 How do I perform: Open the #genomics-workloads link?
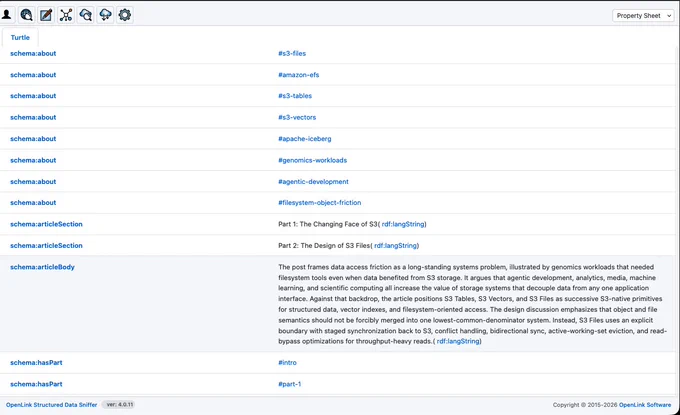tap(312, 160)
